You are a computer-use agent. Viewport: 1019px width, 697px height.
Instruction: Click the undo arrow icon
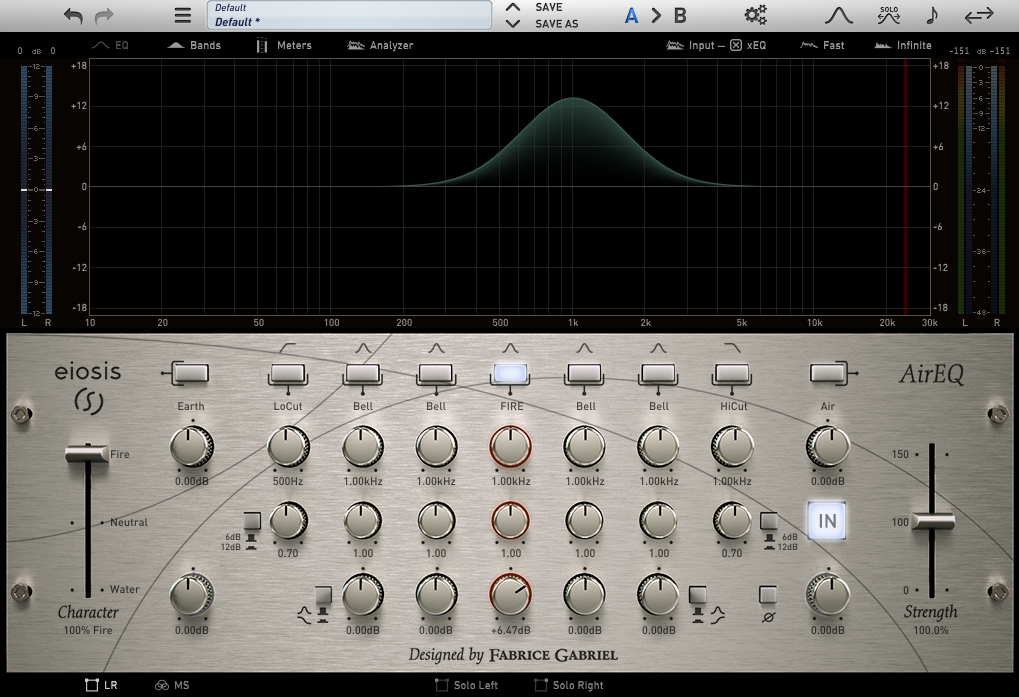tap(73, 15)
